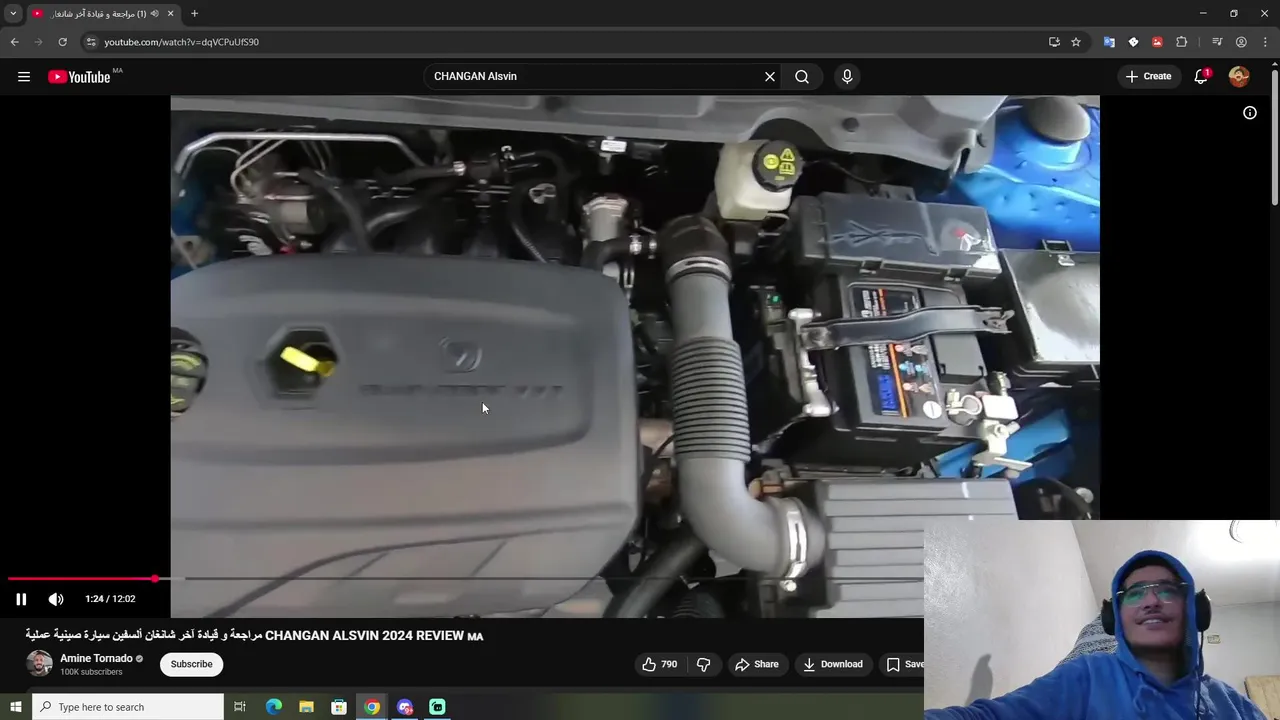This screenshot has width=1280, height=720.
Task: Open the YouTube guide hamburger menu
Action: 24,77
